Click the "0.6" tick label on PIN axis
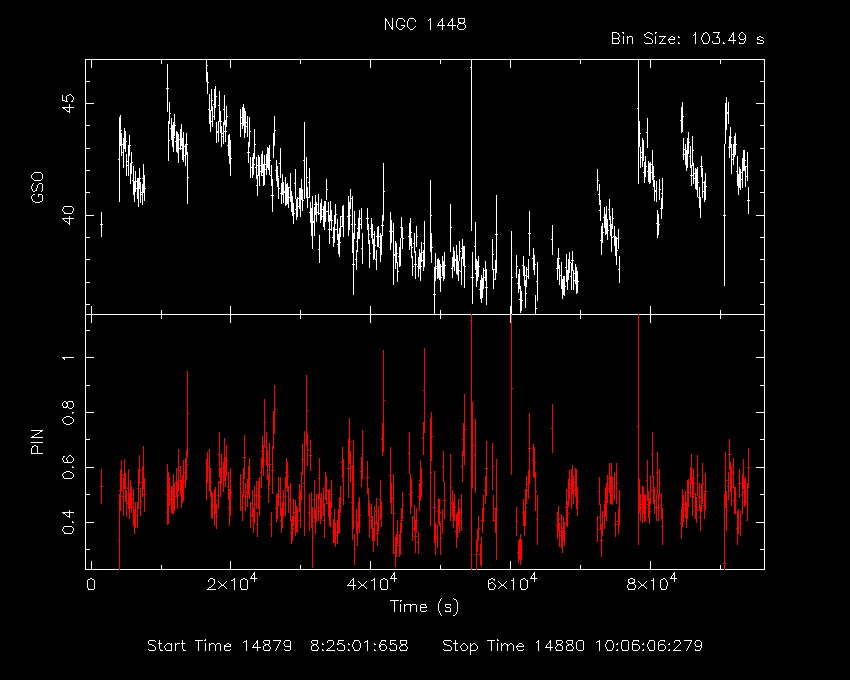 (x=68, y=467)
